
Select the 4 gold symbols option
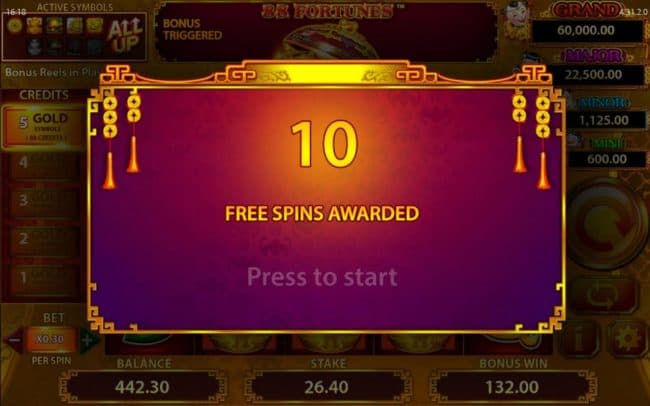tap(45, 165)
